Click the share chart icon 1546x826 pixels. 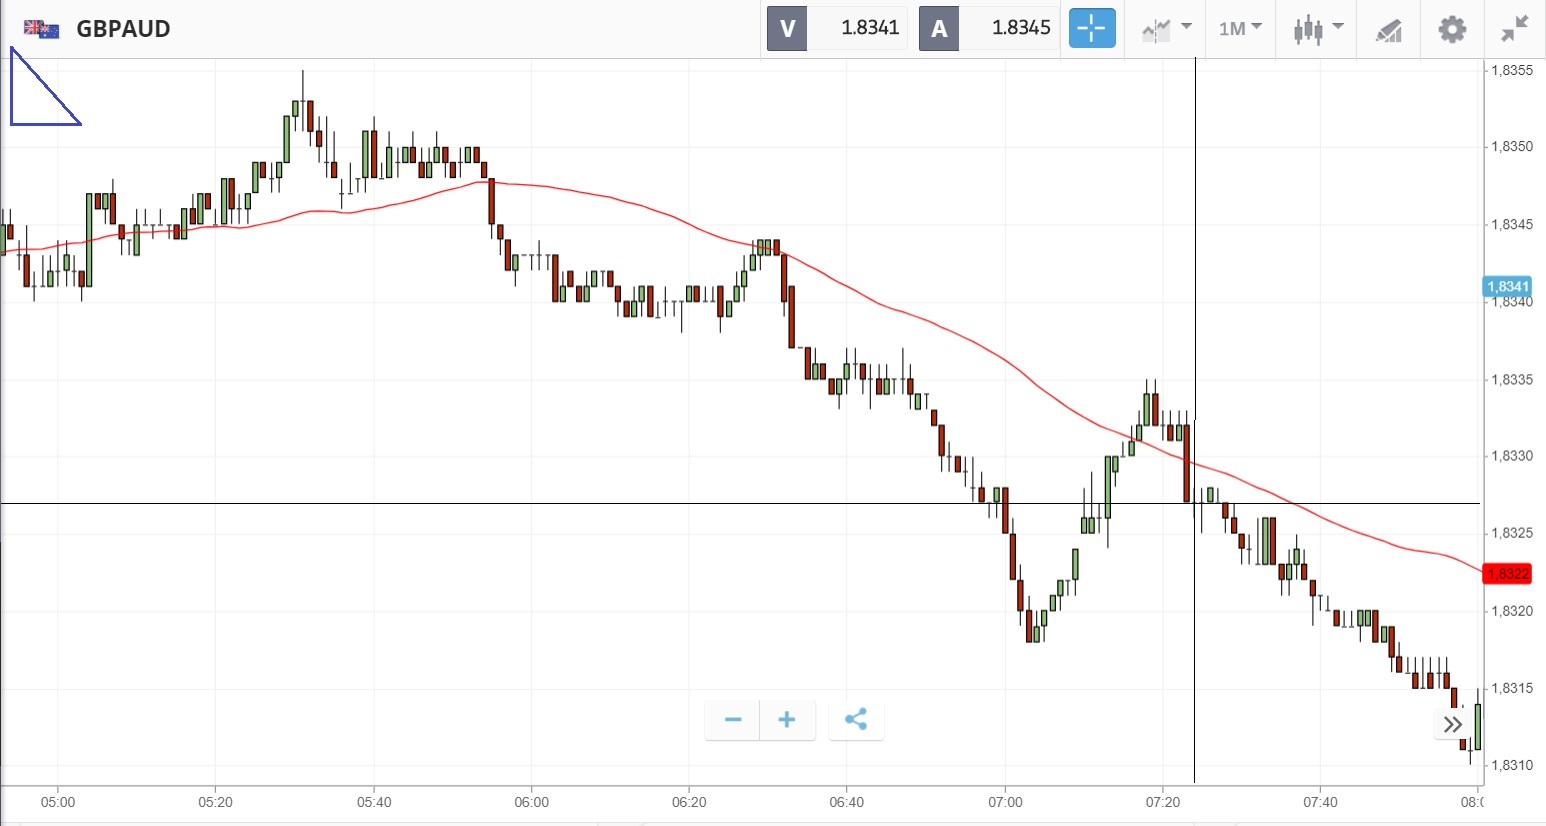click(x=856, y=720)
